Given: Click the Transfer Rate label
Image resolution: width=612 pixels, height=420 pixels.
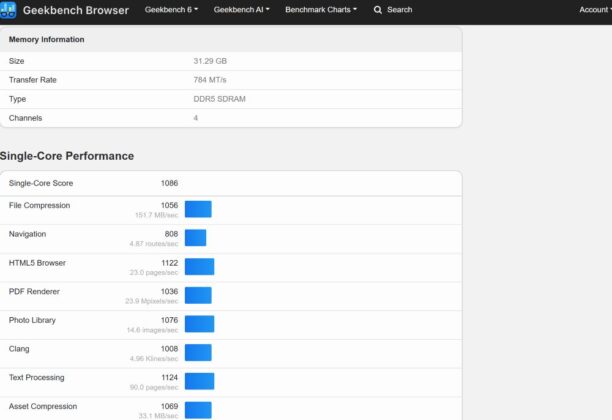Looking at the screenshot, I should (x=32, y=80).
